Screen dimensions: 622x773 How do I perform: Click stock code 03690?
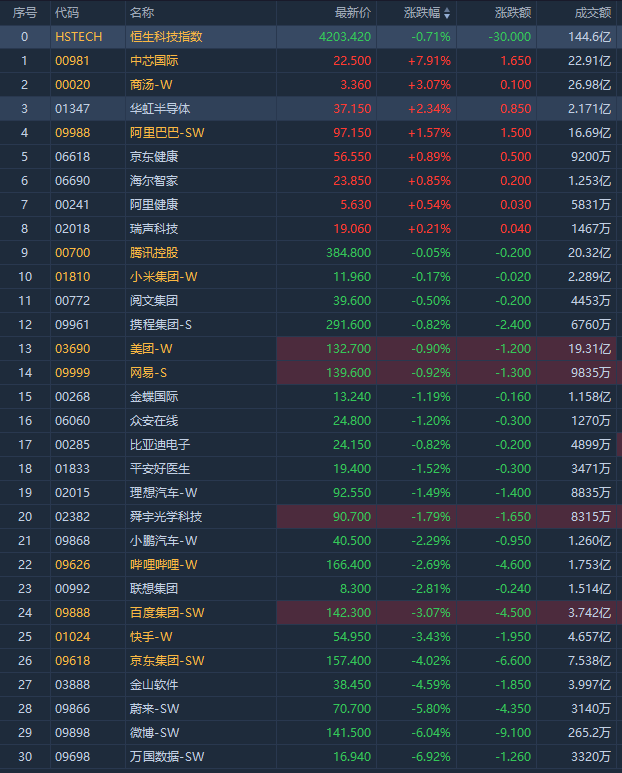72,349
